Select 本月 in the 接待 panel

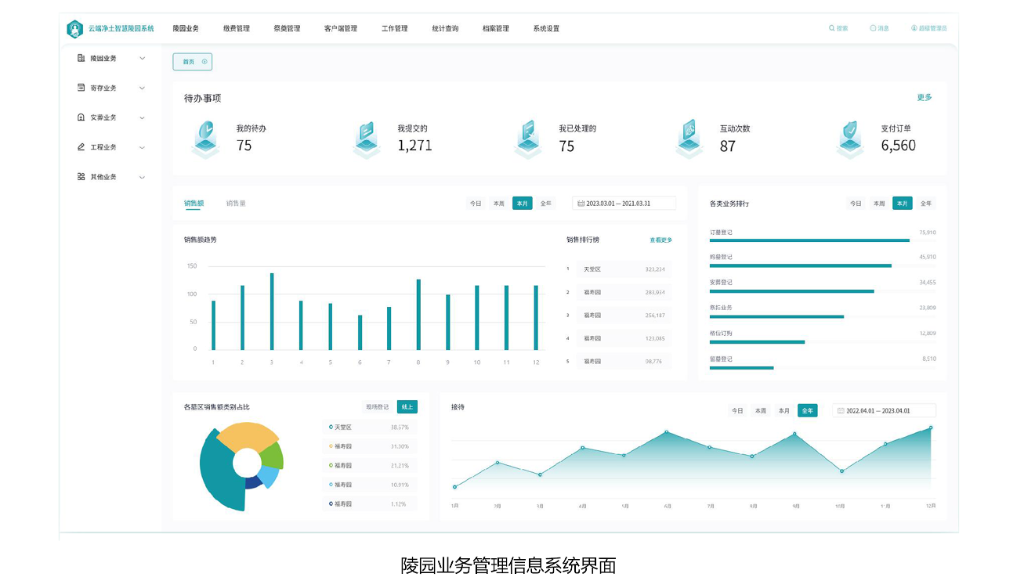[x=784, y=411]
